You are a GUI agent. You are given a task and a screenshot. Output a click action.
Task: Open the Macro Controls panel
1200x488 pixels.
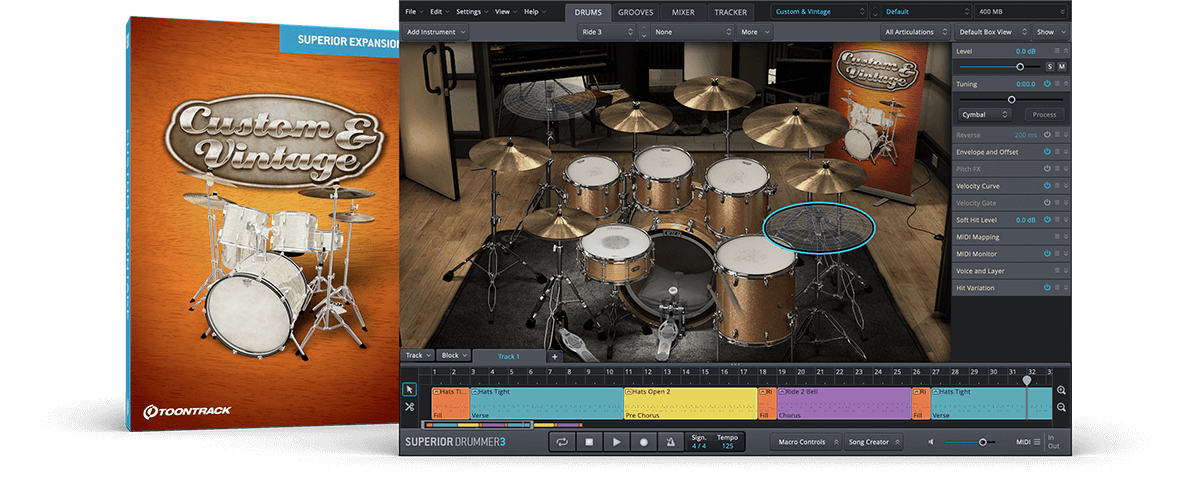coord(804,442)
